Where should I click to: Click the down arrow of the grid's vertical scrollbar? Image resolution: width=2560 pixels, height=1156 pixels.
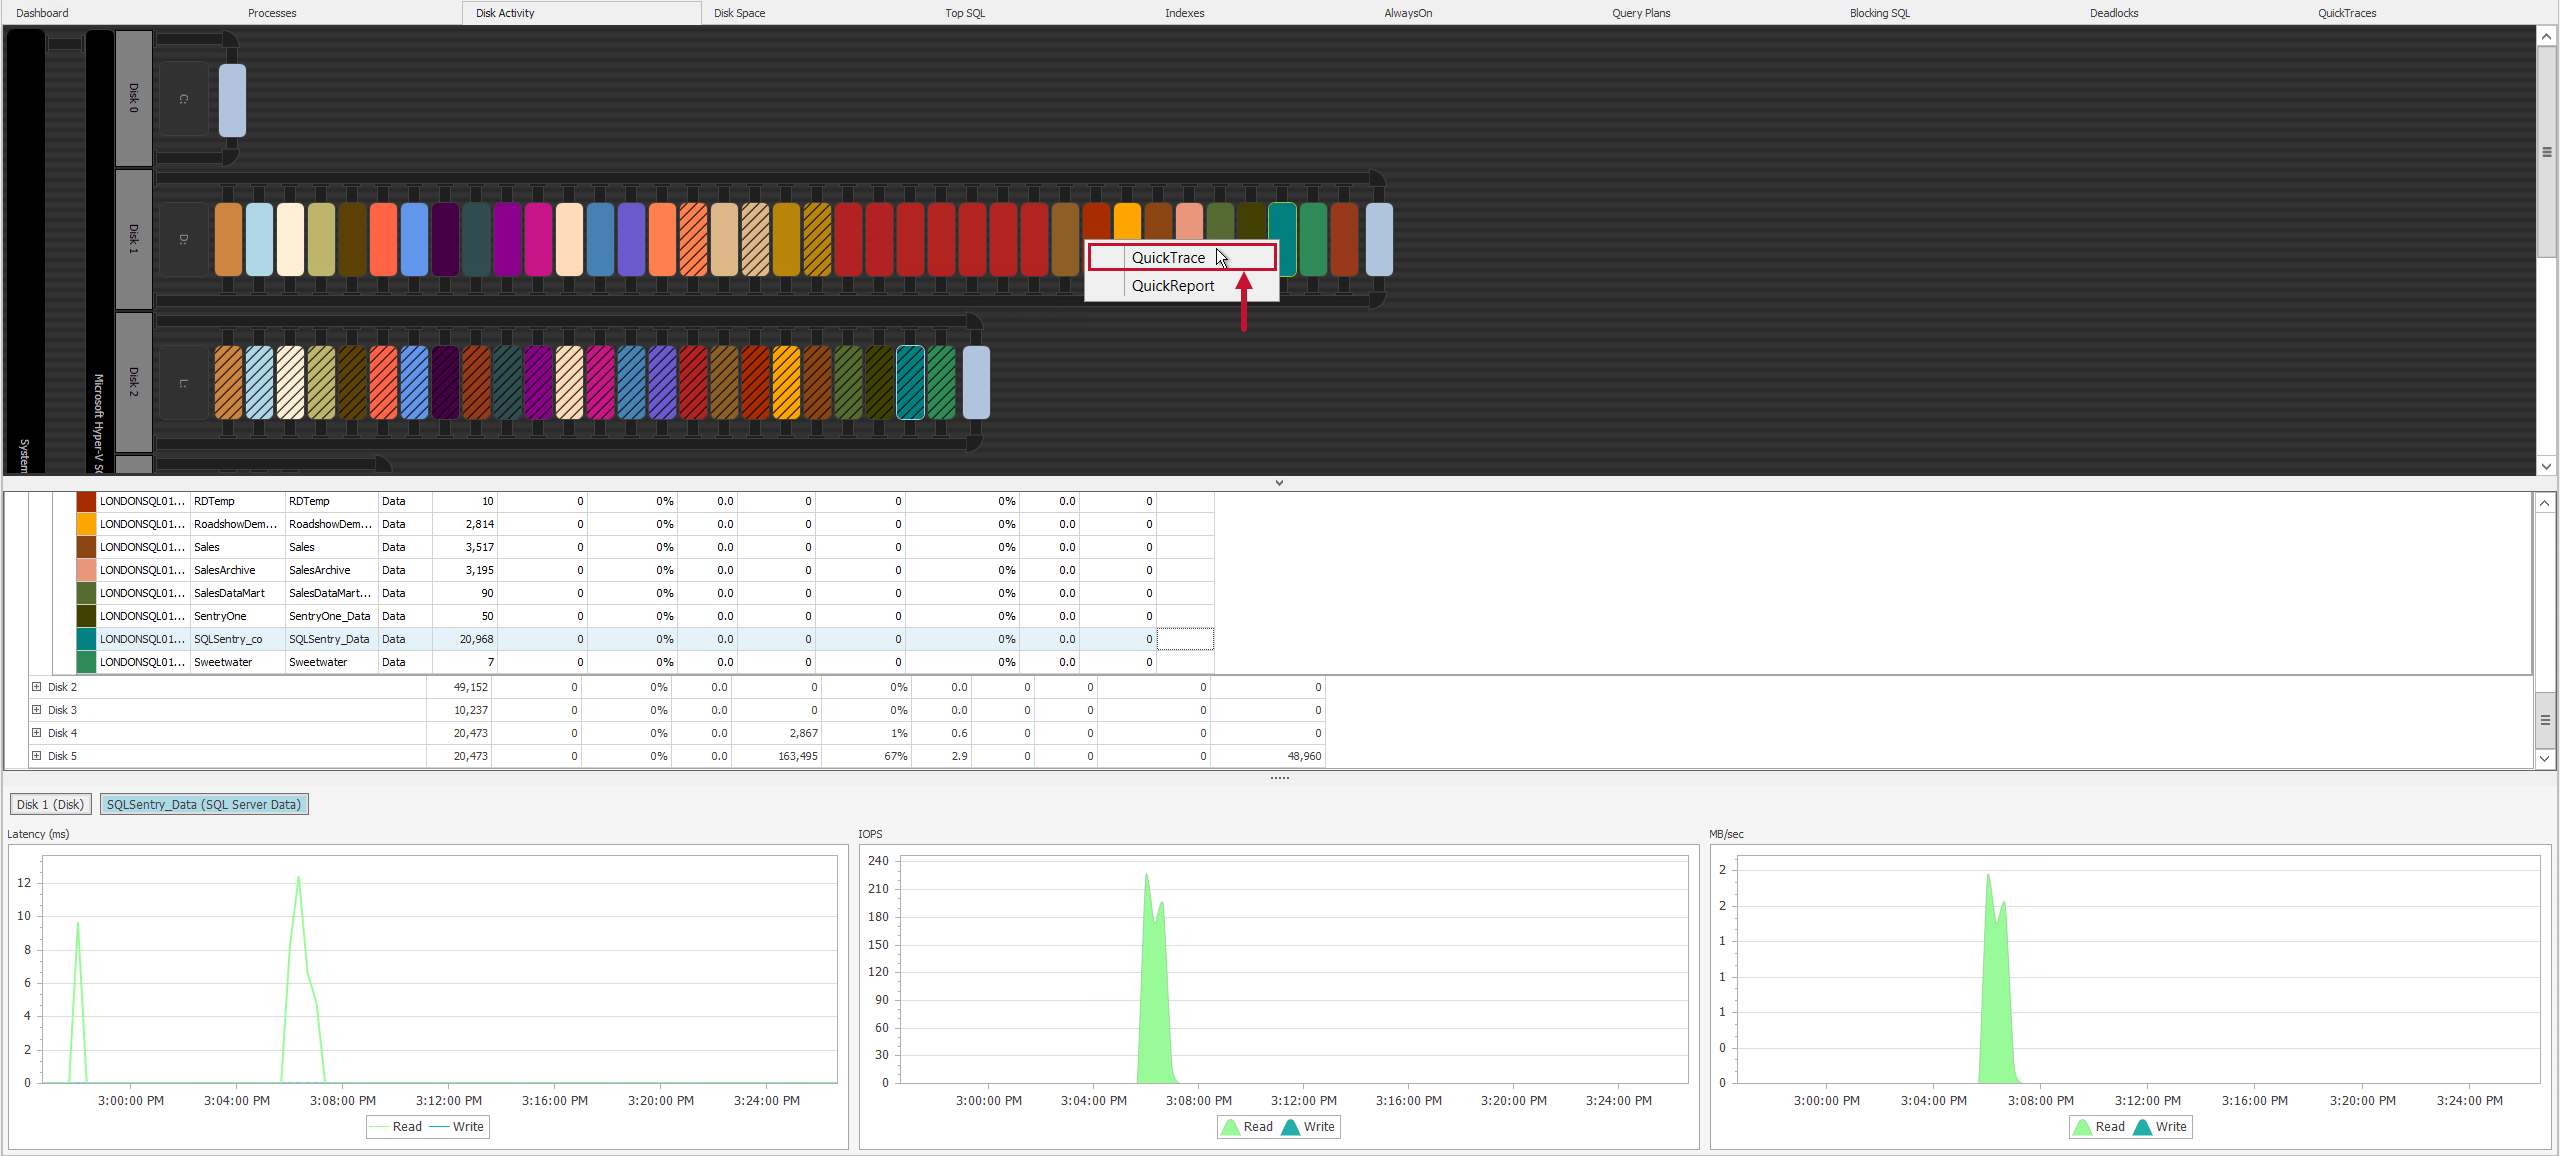[2545, 759]
